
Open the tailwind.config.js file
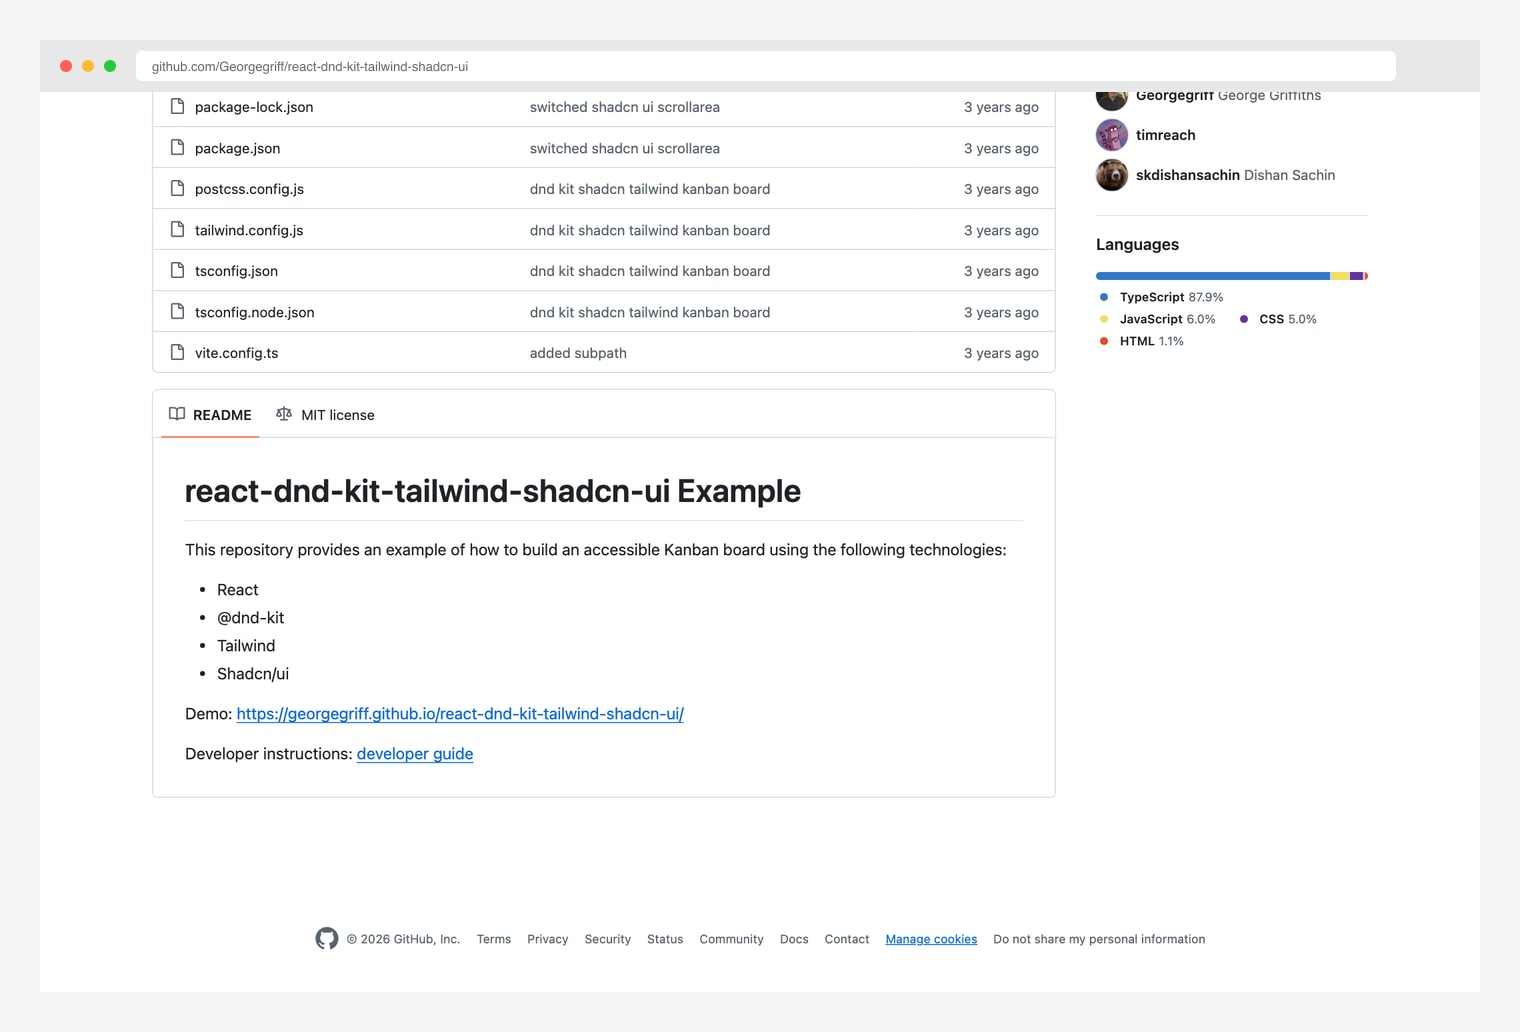coord(249,230)
